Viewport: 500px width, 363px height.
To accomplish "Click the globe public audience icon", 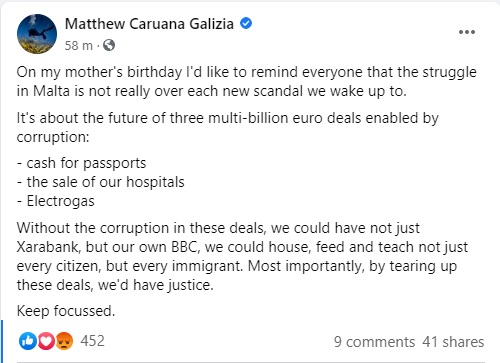I will pyautogui.click(x=109, y=45).
